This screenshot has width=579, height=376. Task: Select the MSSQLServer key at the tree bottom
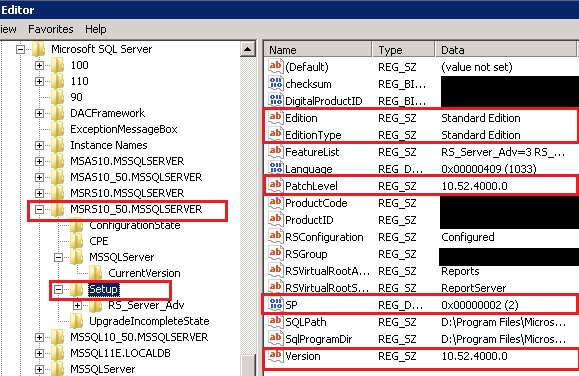103,369
